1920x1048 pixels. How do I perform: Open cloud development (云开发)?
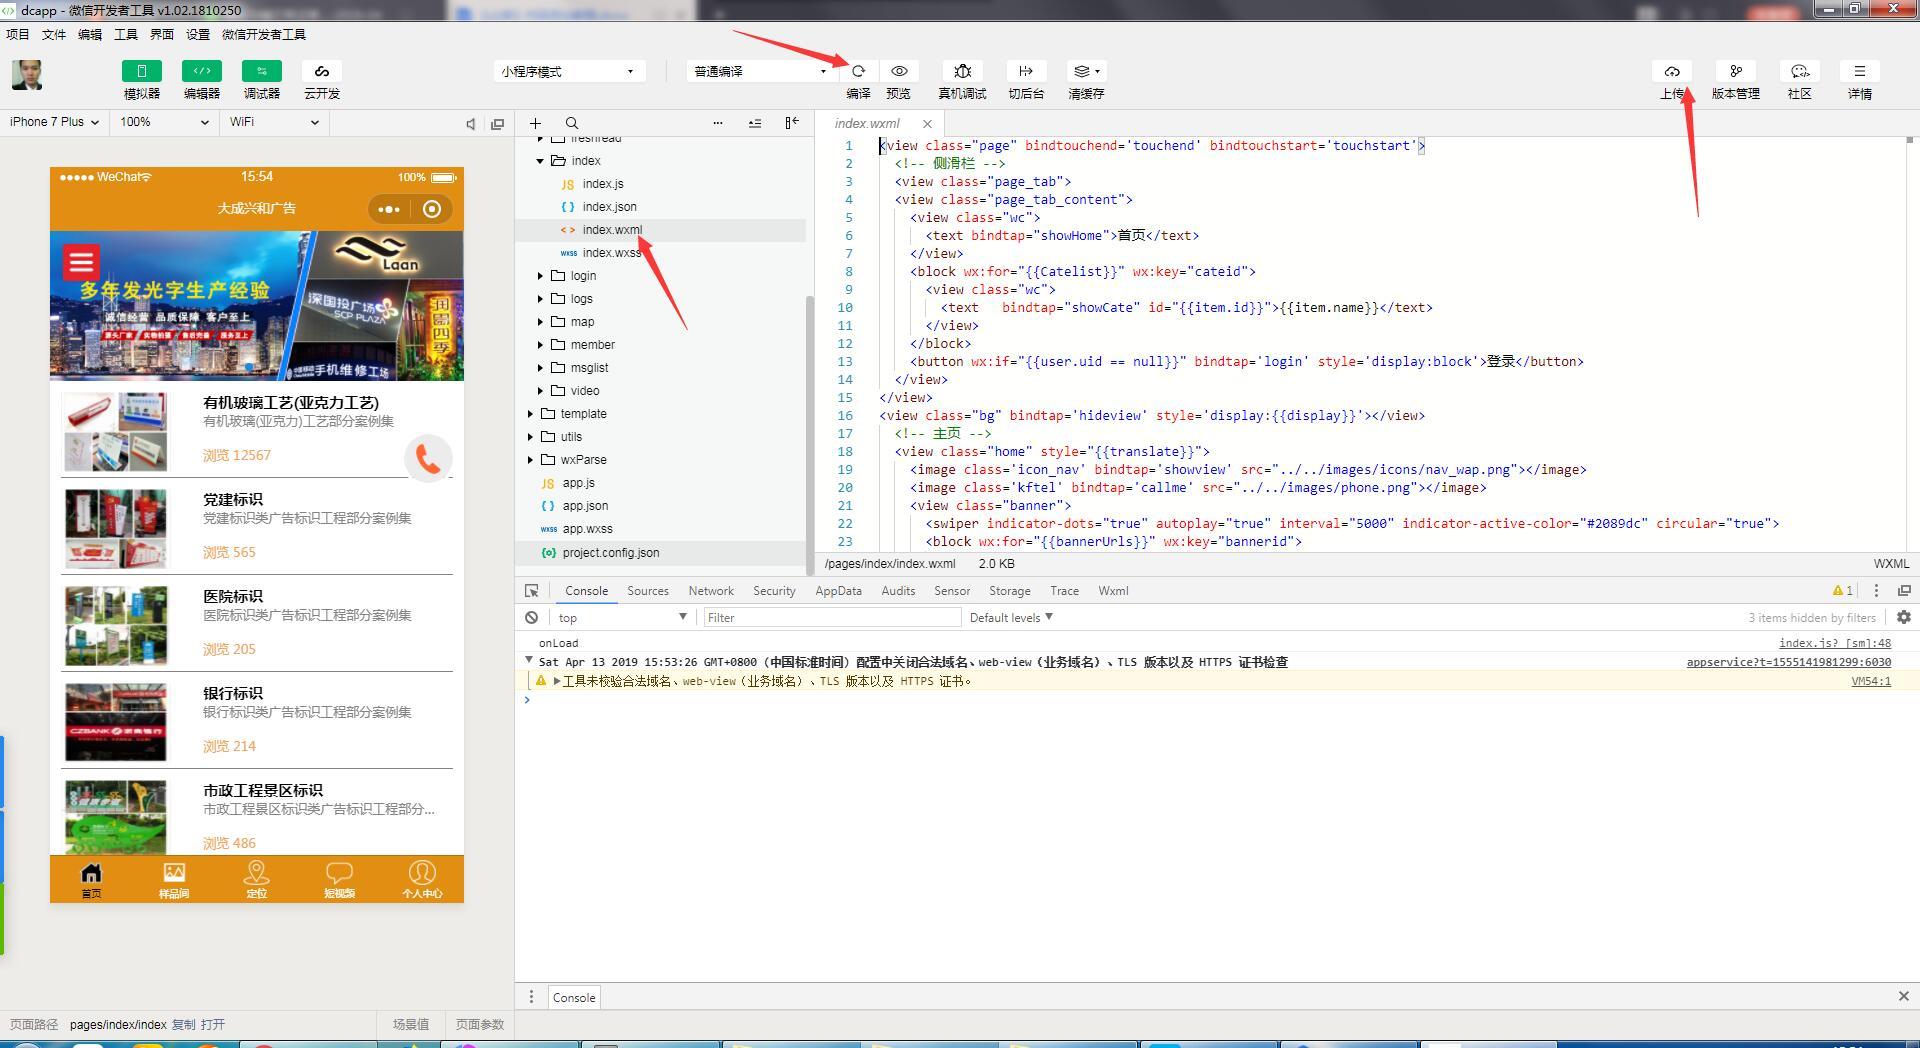point(322,71)
